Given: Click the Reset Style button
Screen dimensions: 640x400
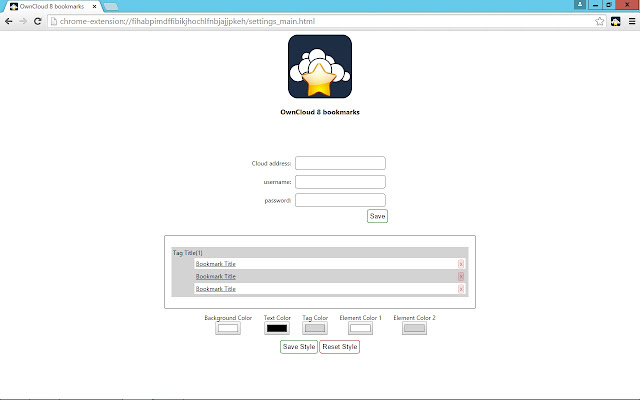Looking at the screenshot, I should tap(340, 347).
